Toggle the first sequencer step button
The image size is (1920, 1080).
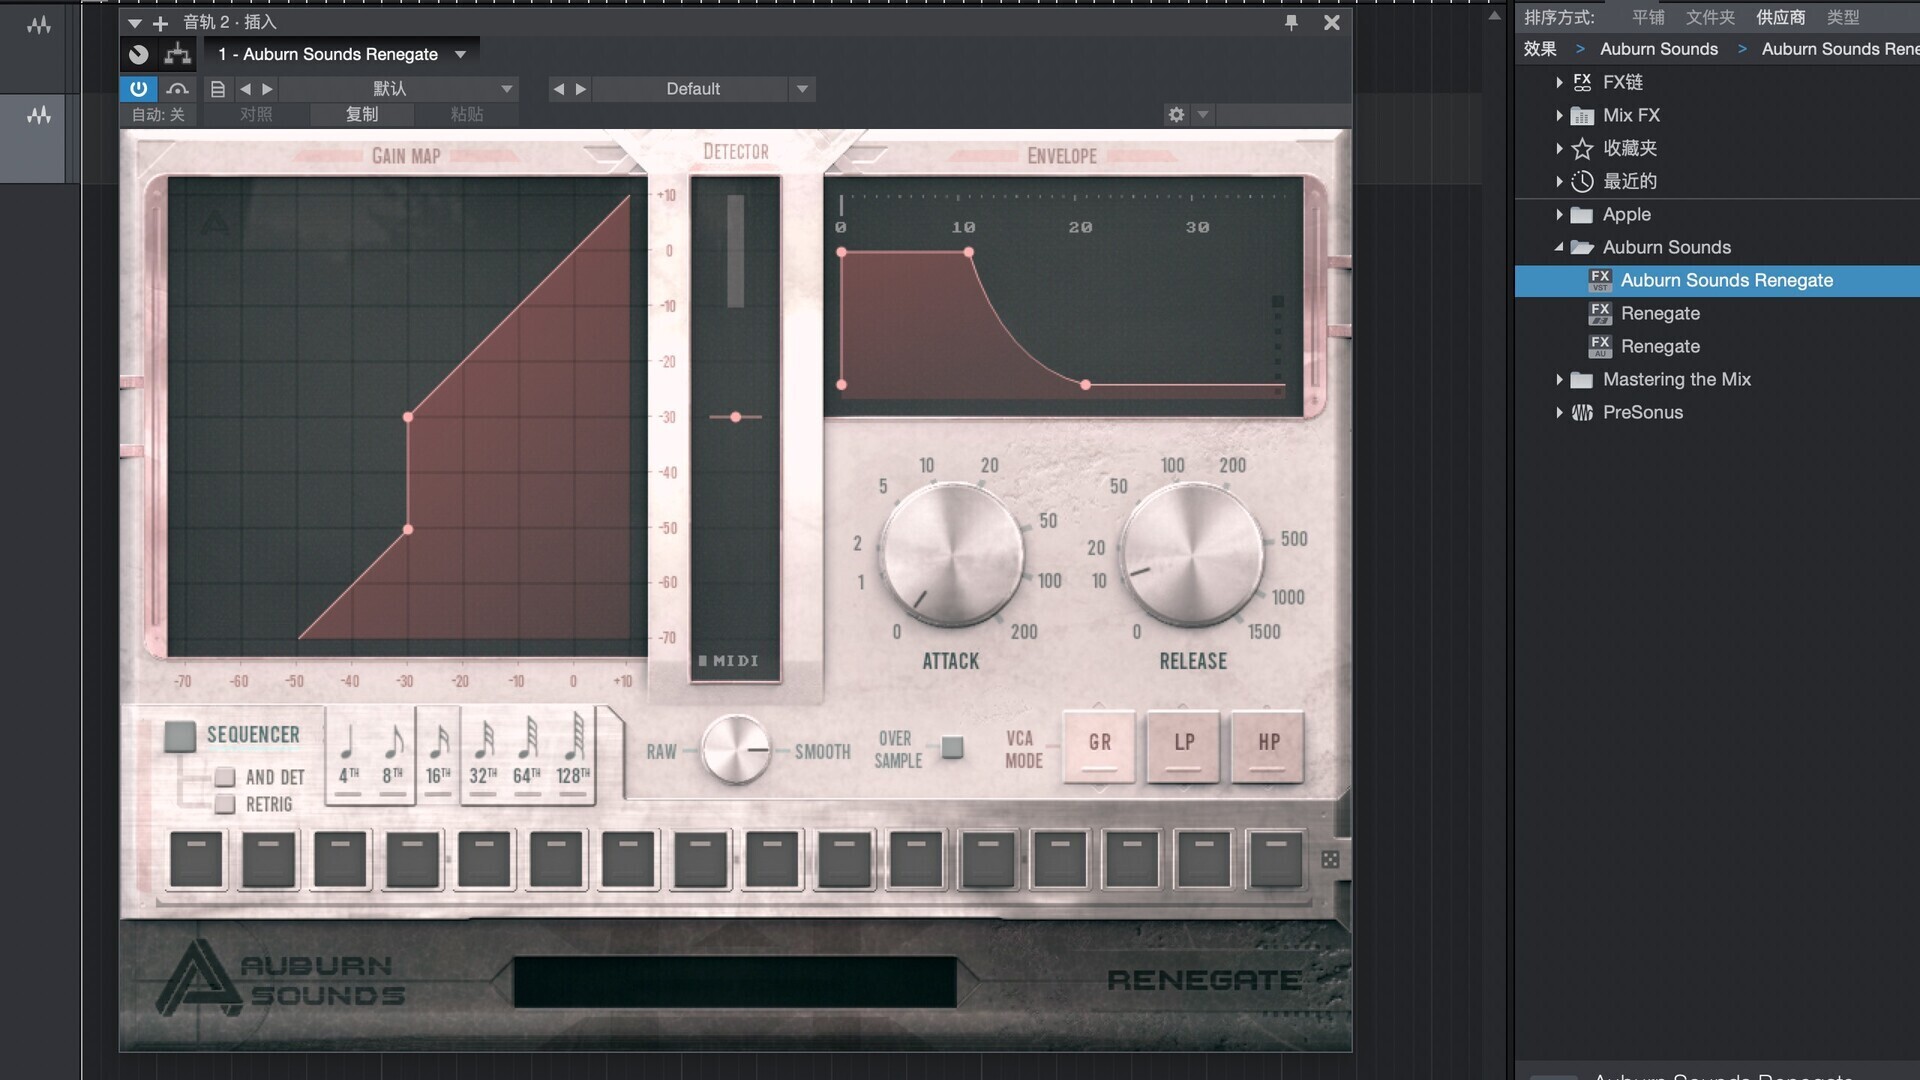(196, 860)
